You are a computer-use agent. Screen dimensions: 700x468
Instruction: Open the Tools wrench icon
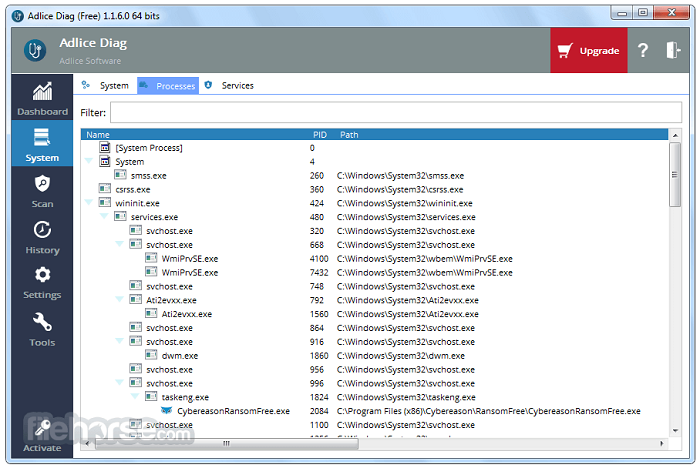(42, 323)
